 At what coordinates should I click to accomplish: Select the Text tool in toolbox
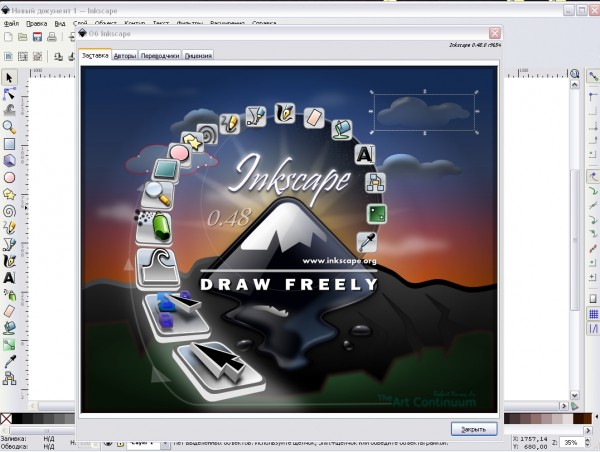pyautogui.click(x=9, y=277)
